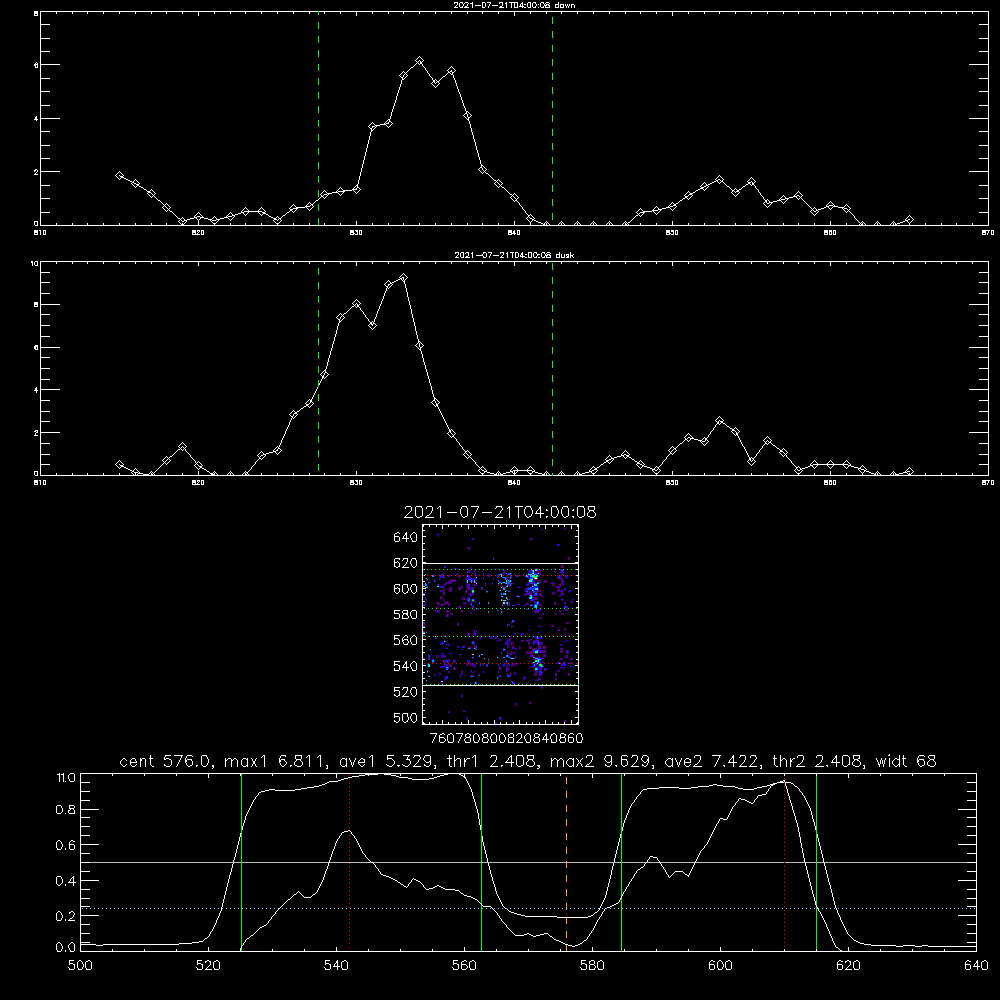Viewport: 1000px width, 1000px height.
Task: Click the upper solid white line in the image
Action: [500, 563]
